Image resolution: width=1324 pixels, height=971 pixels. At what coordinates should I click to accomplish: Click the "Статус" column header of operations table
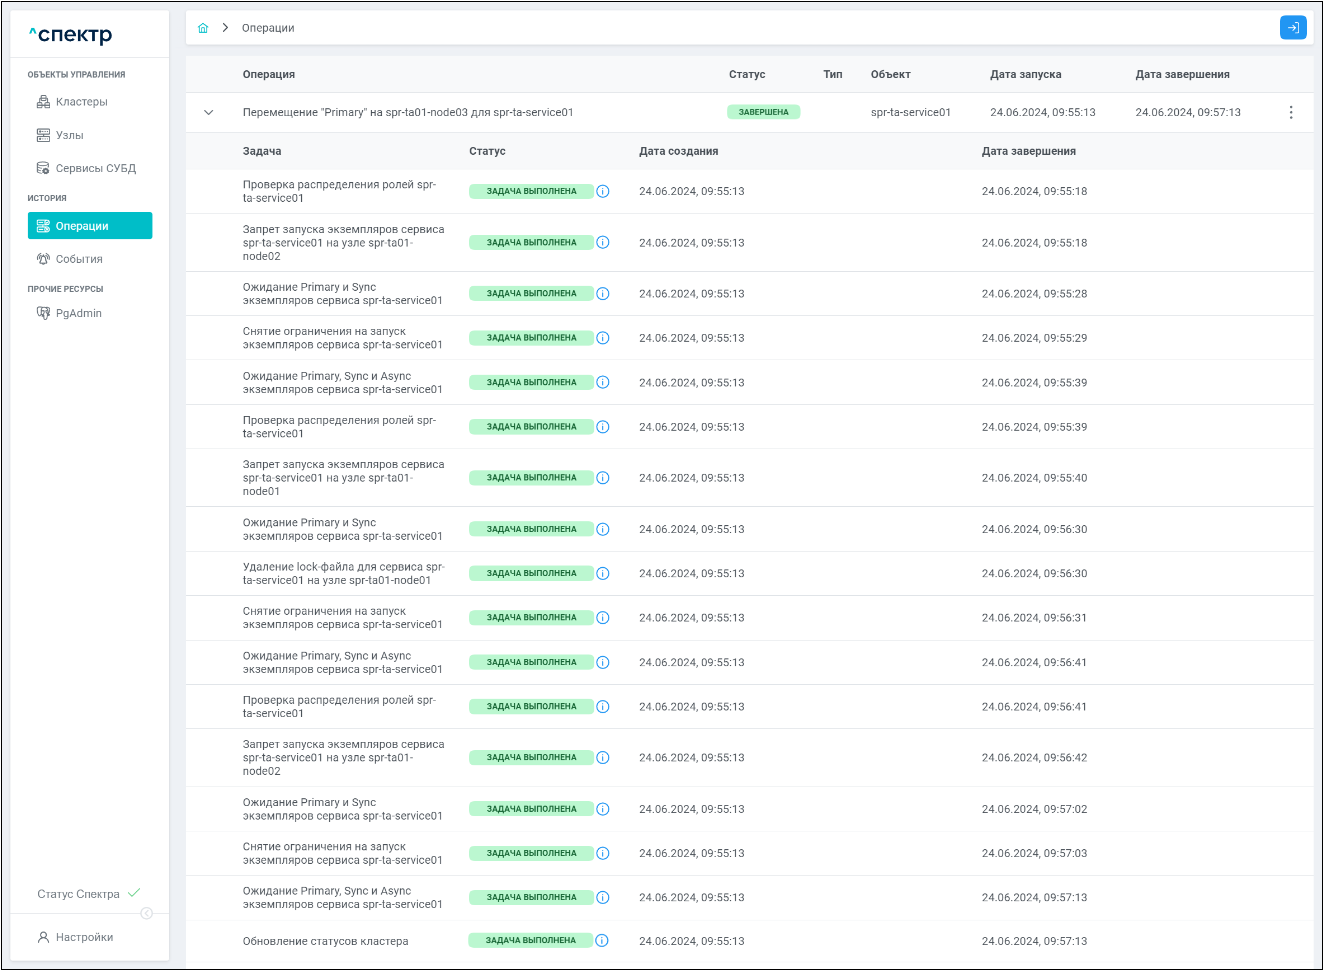click(746, 75)
